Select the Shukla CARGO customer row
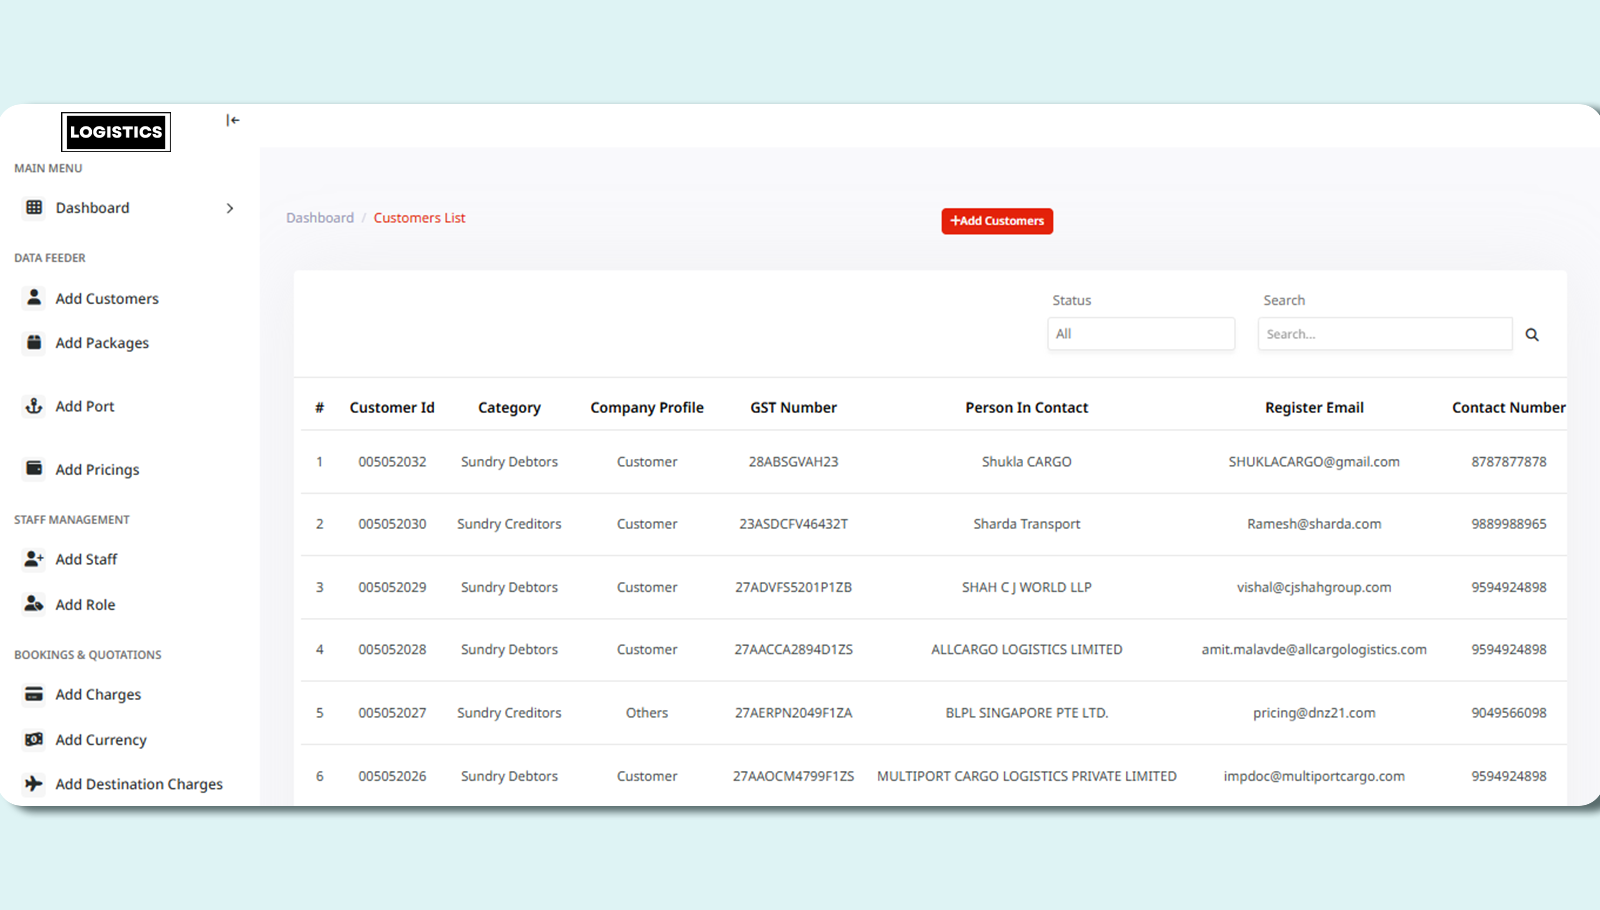 click(x=1026, y=462)
